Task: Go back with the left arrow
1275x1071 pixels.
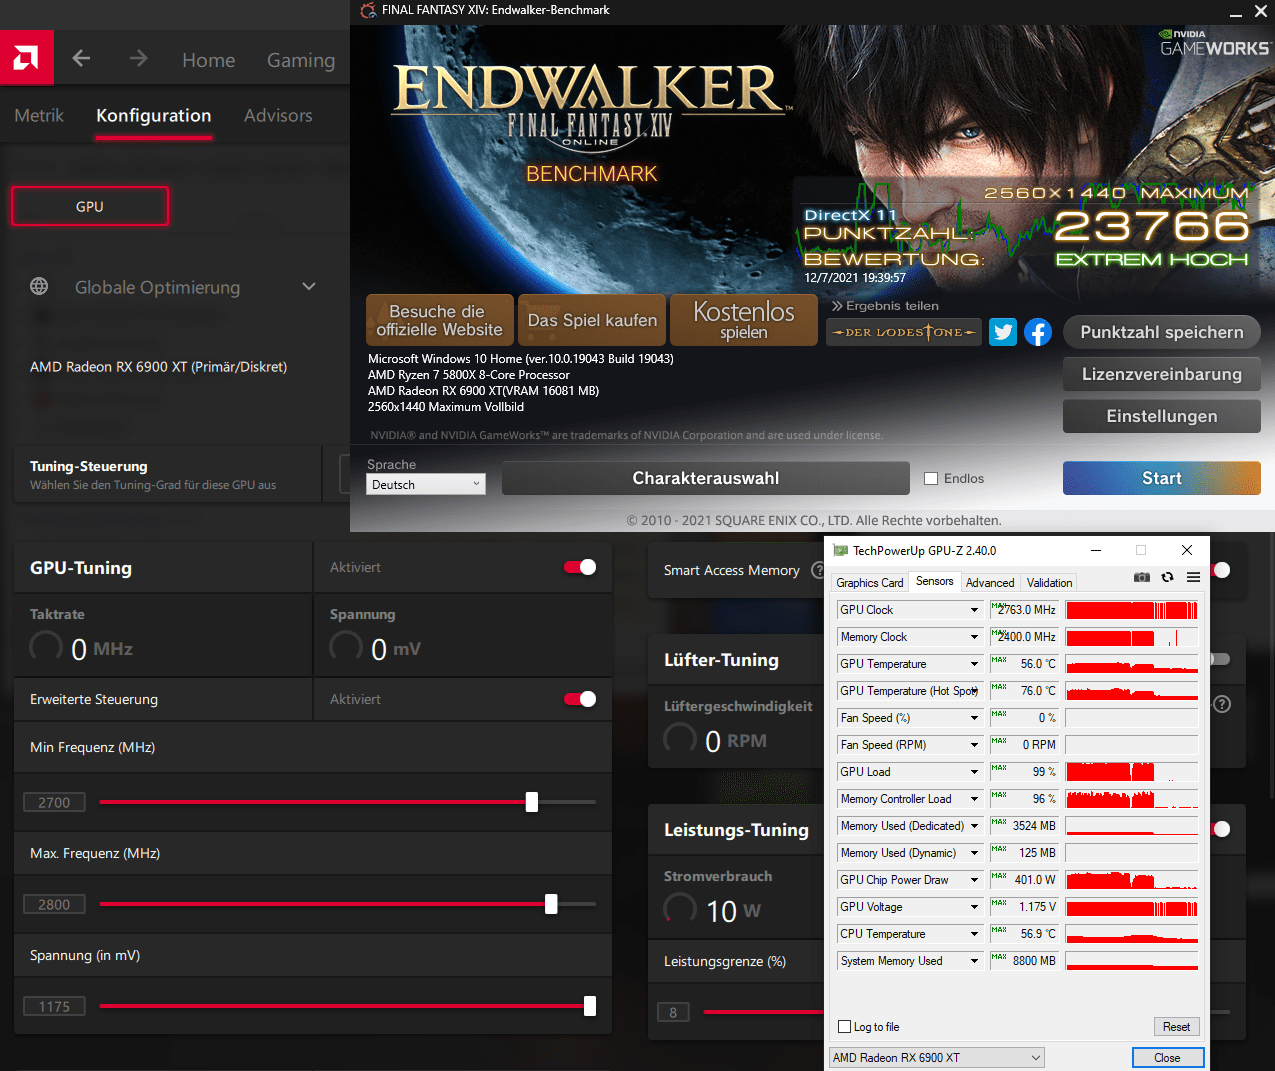Action: [82, 59]
